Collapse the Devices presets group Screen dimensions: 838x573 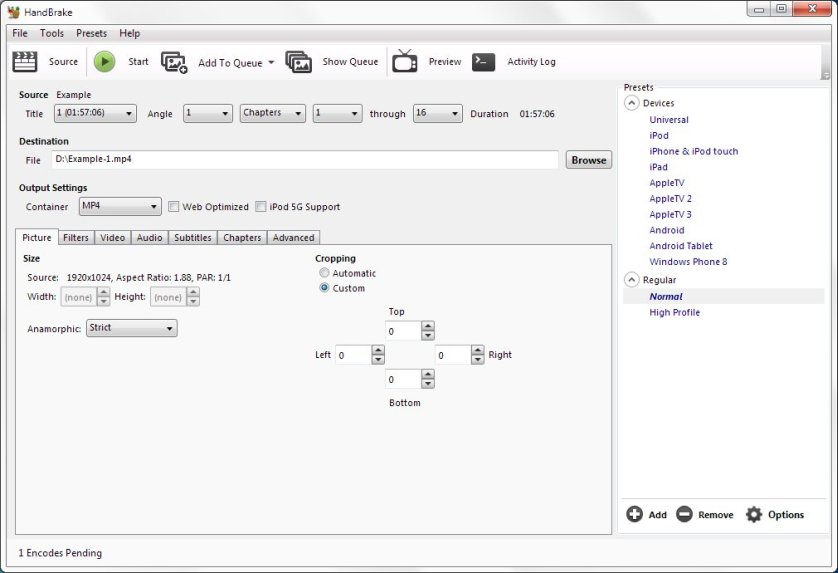tap(631, 103)
